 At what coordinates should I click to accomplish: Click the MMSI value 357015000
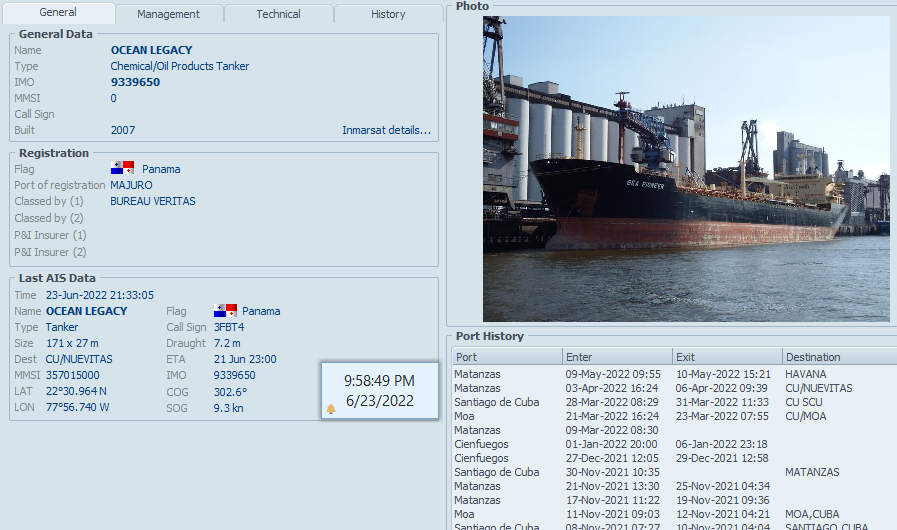(73, 375)
